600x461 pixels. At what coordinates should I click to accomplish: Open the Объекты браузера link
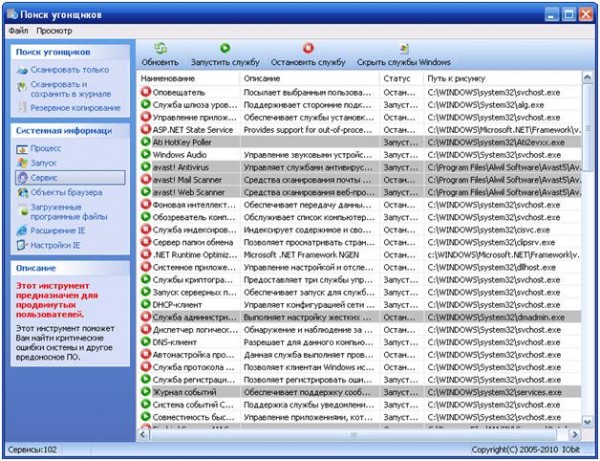[x=66, y=192]
